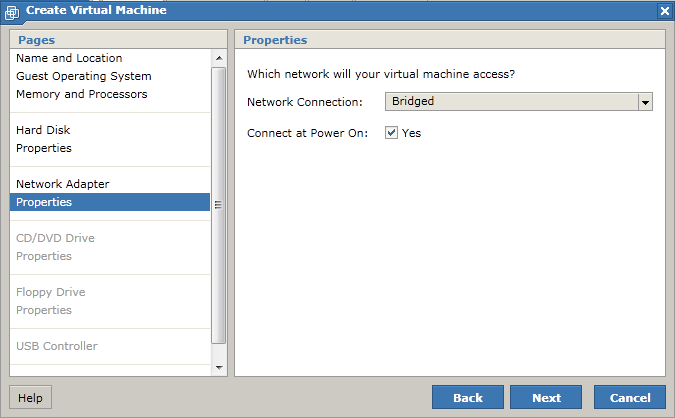Go Back to previous wizard page
Screen dimensions: 675x418
(x=468, y=397)
